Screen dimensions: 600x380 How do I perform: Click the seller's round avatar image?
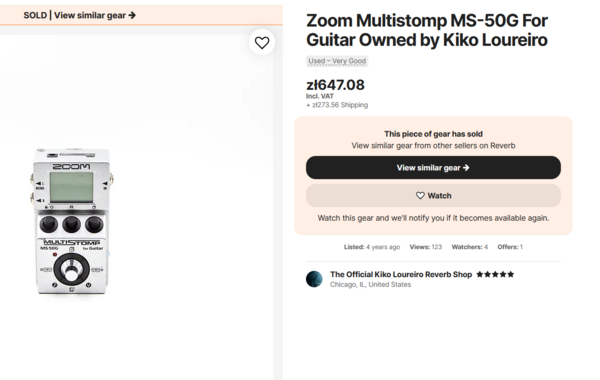tap(314, 279)
